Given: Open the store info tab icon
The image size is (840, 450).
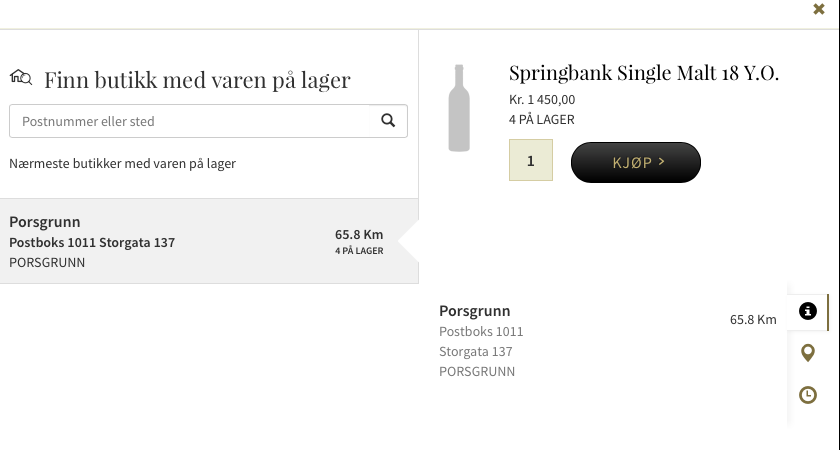Looking at the screenshot, I should click(808, 311).
